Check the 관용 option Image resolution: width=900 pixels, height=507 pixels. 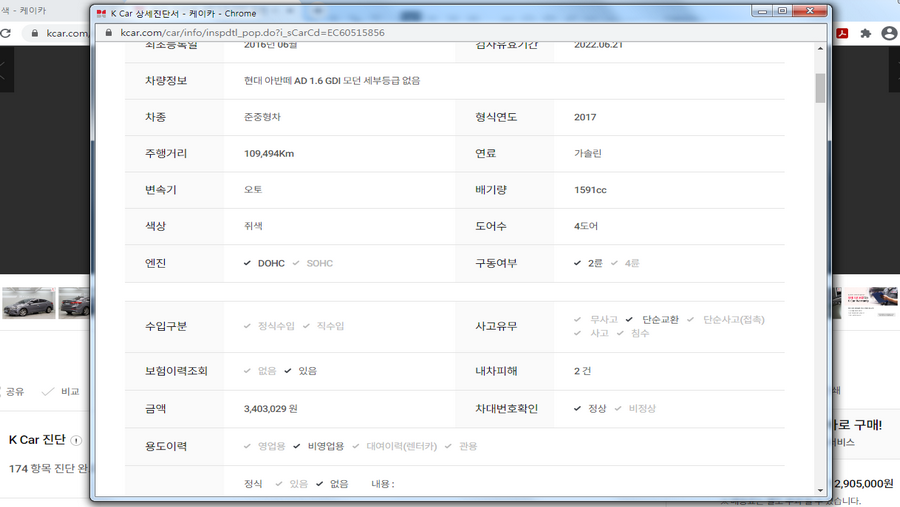point(448,446)
